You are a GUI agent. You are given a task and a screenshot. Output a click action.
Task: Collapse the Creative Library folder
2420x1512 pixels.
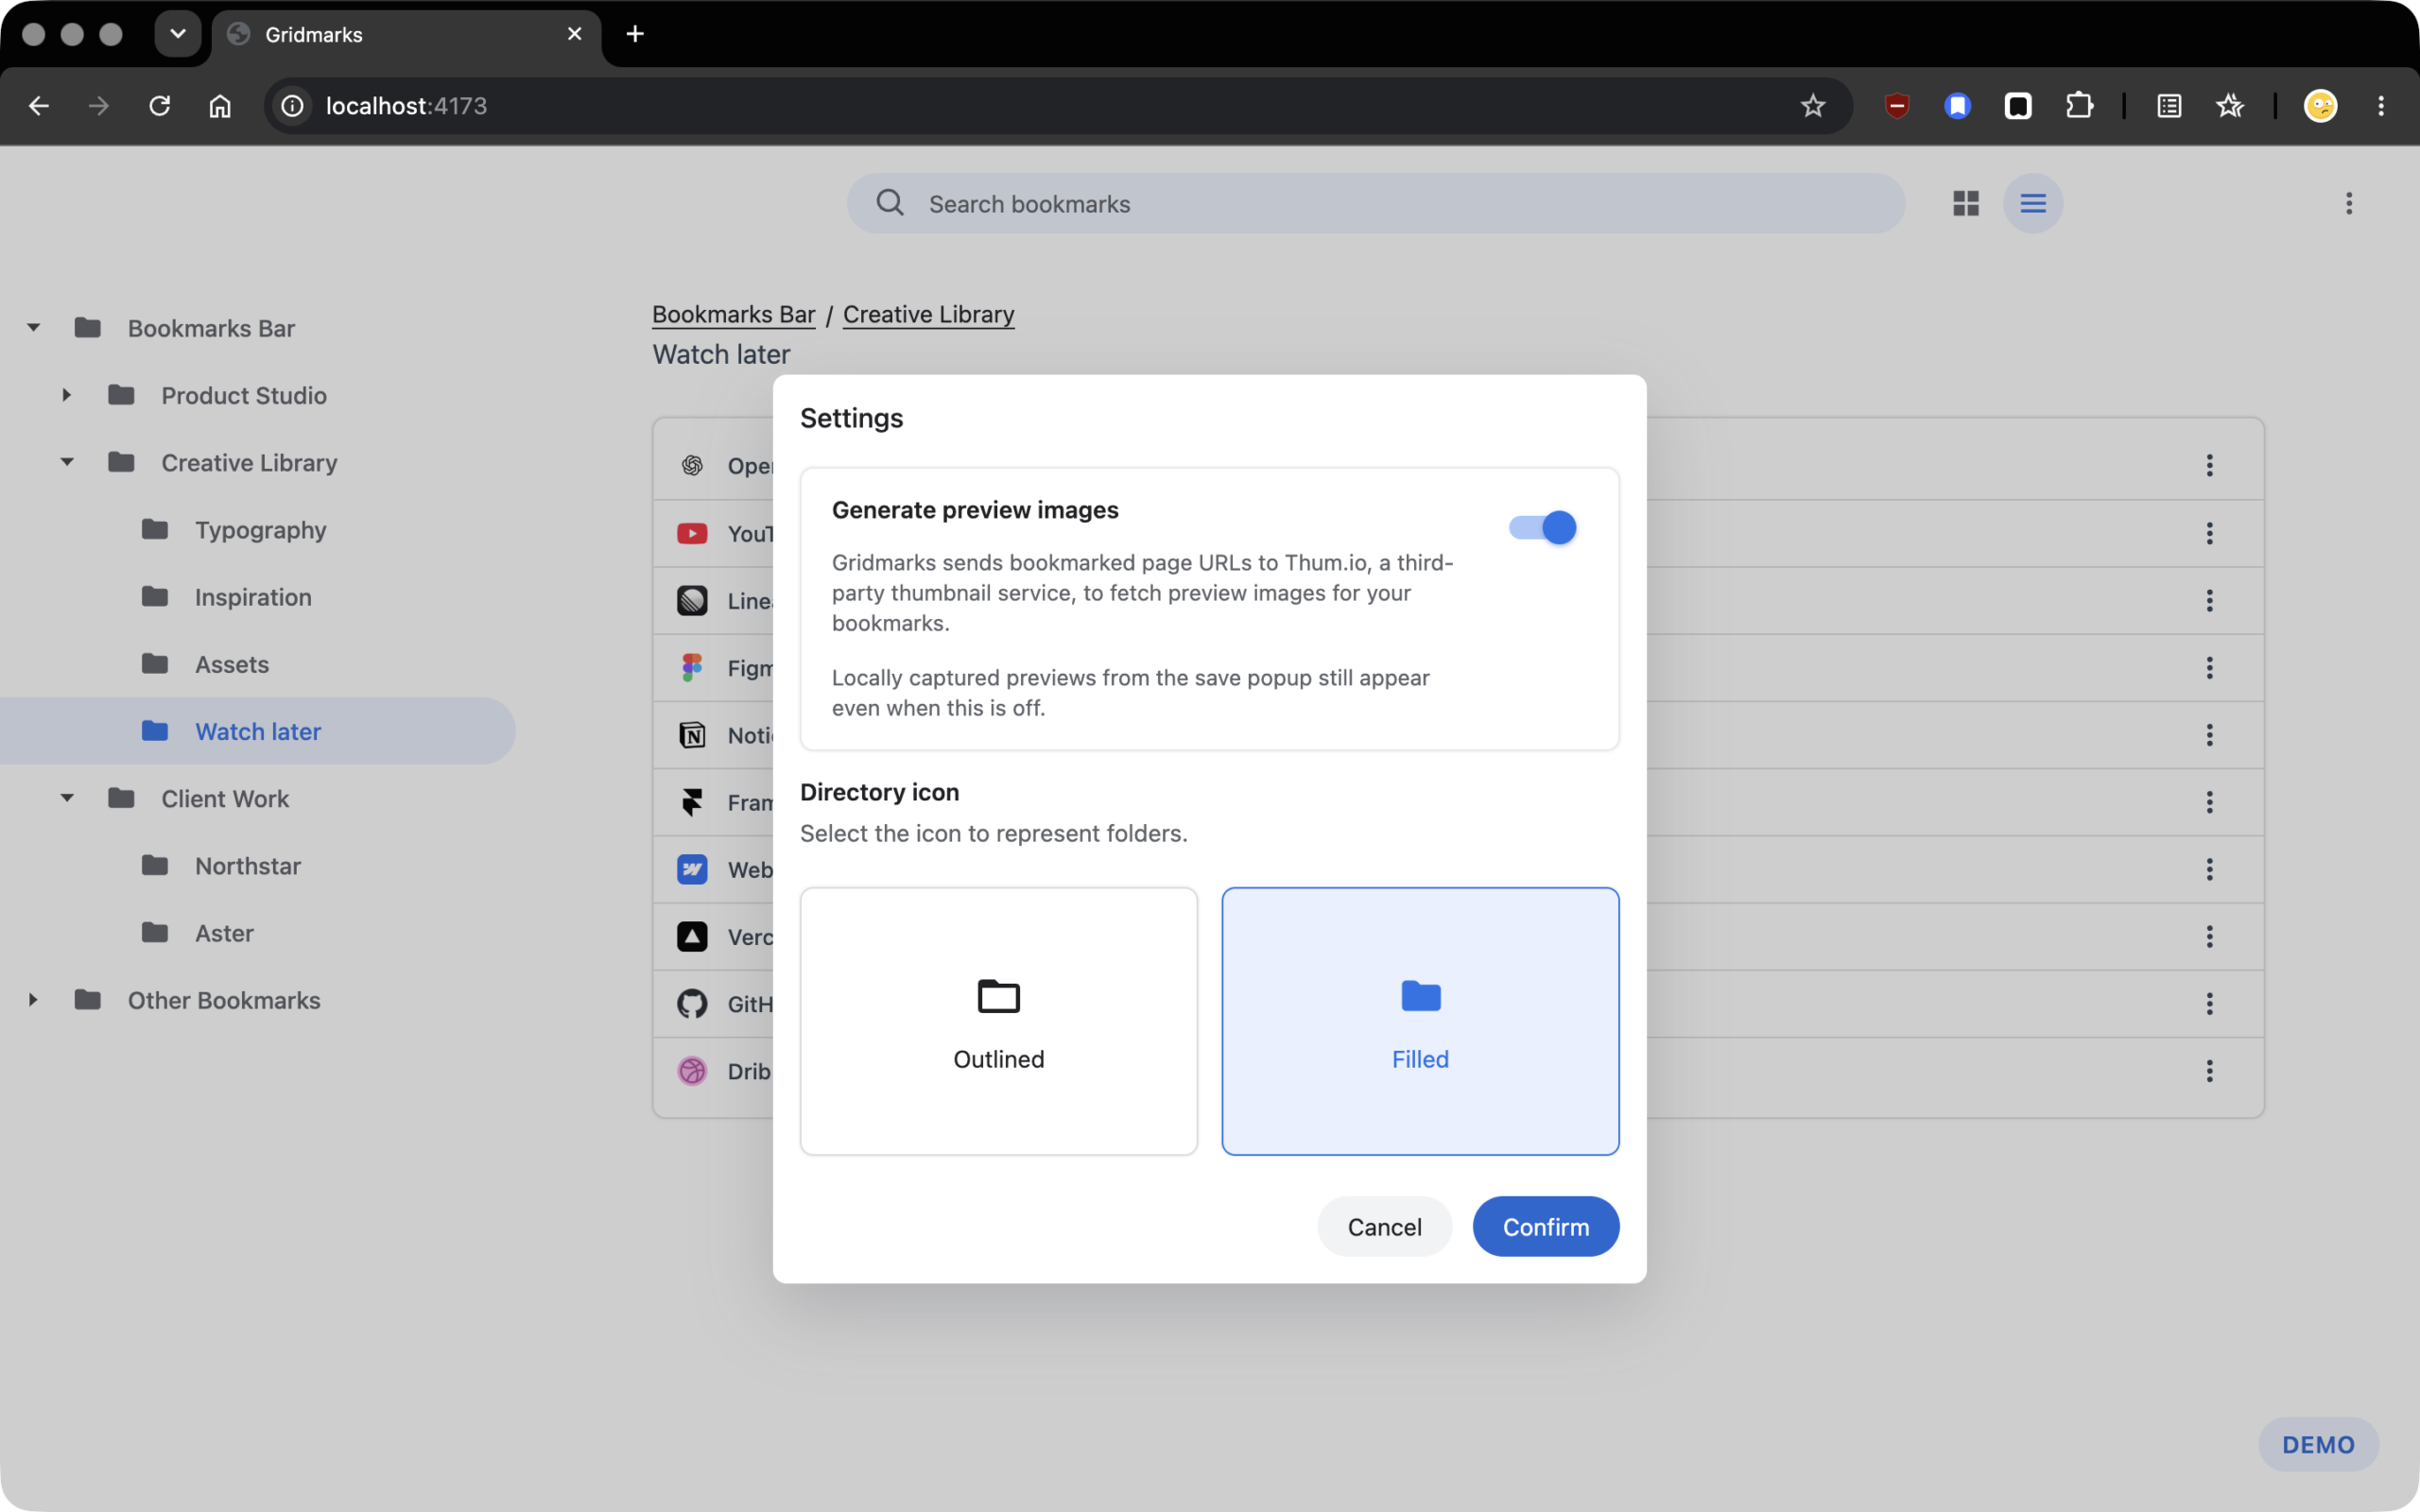pyautogui.click(x=67, y=462)
